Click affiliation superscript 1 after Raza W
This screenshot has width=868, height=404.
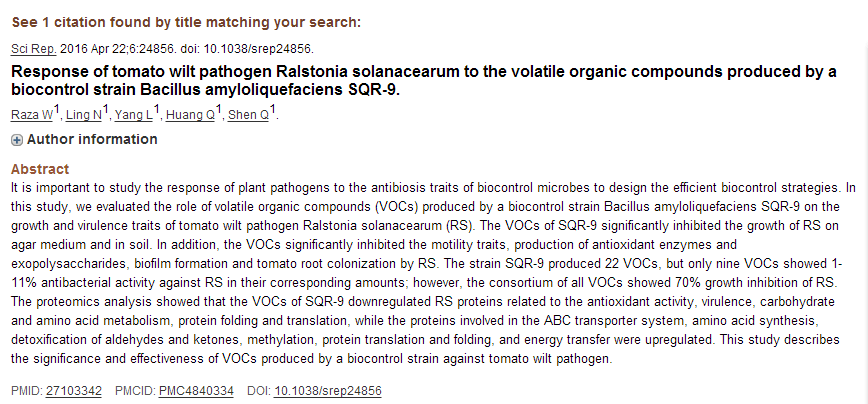point(58,111)
